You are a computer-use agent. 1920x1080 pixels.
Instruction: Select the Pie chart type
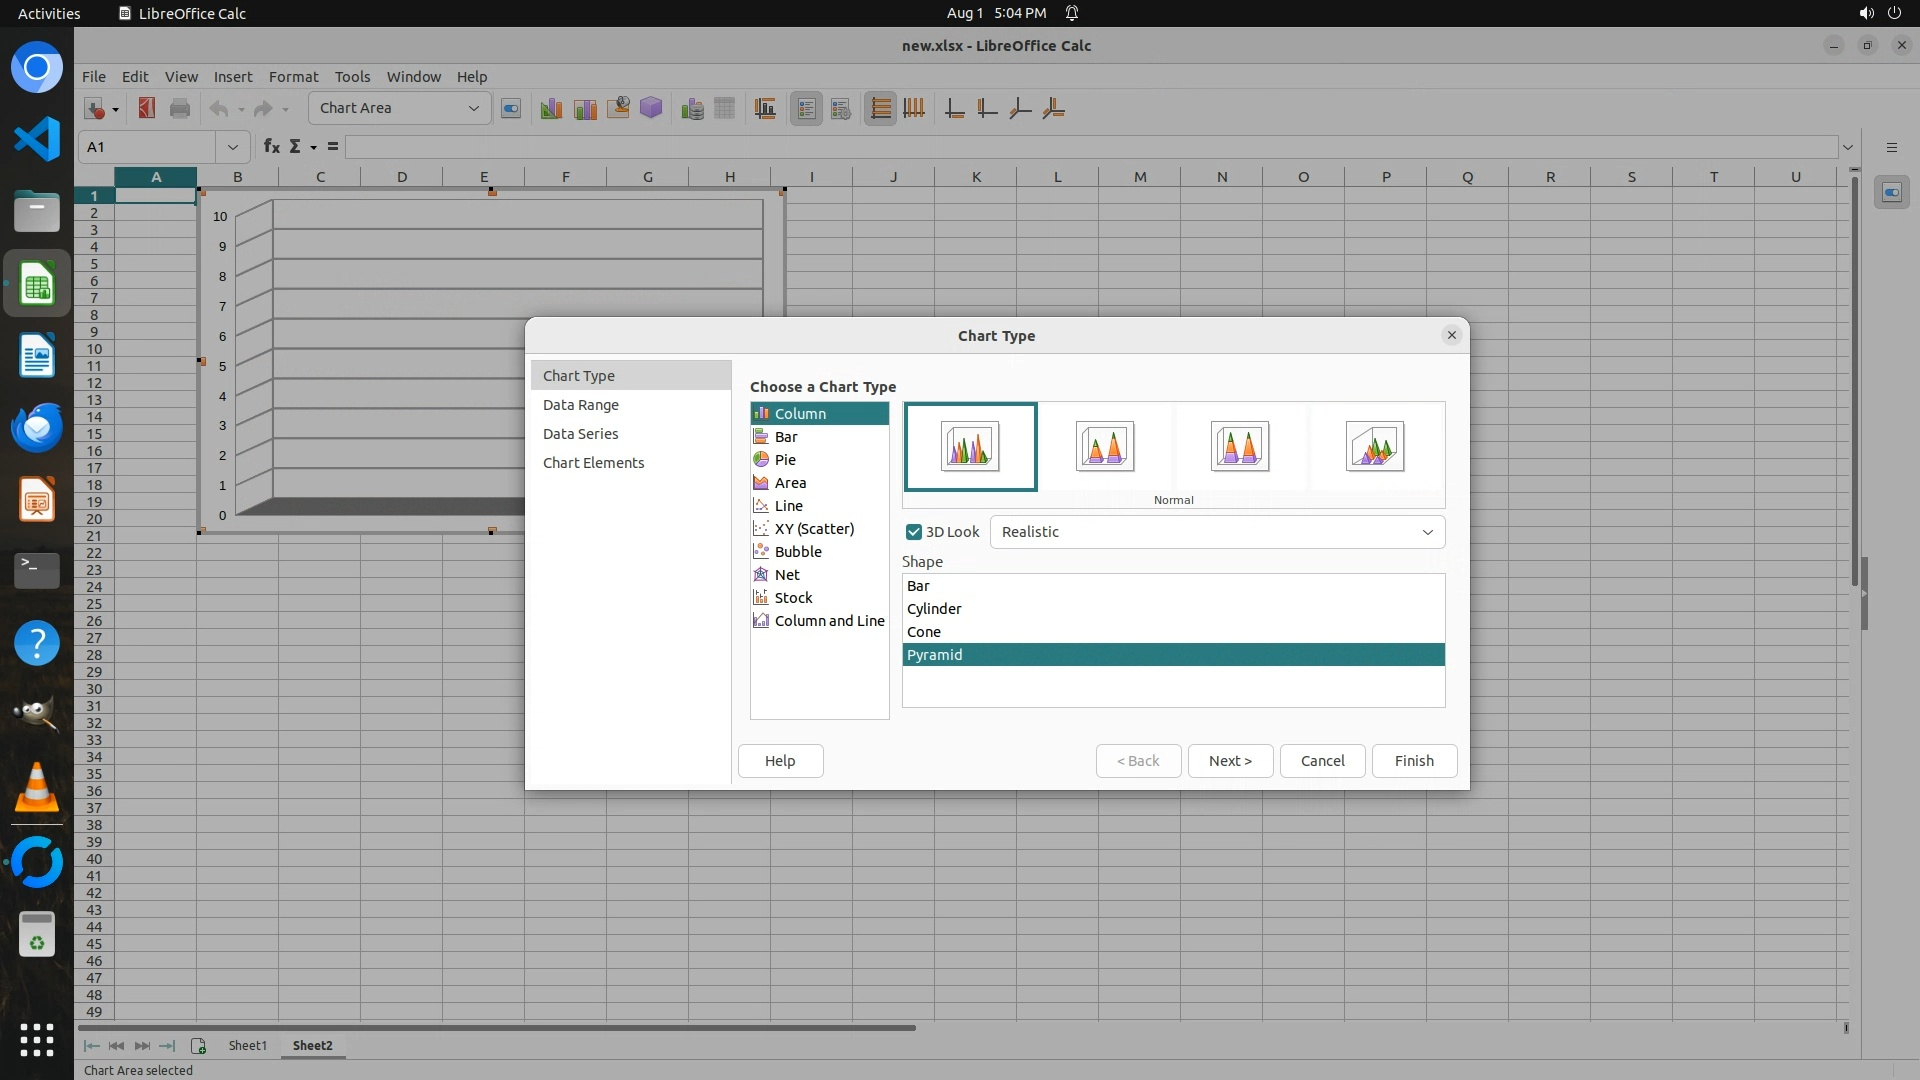click(785, 460)
